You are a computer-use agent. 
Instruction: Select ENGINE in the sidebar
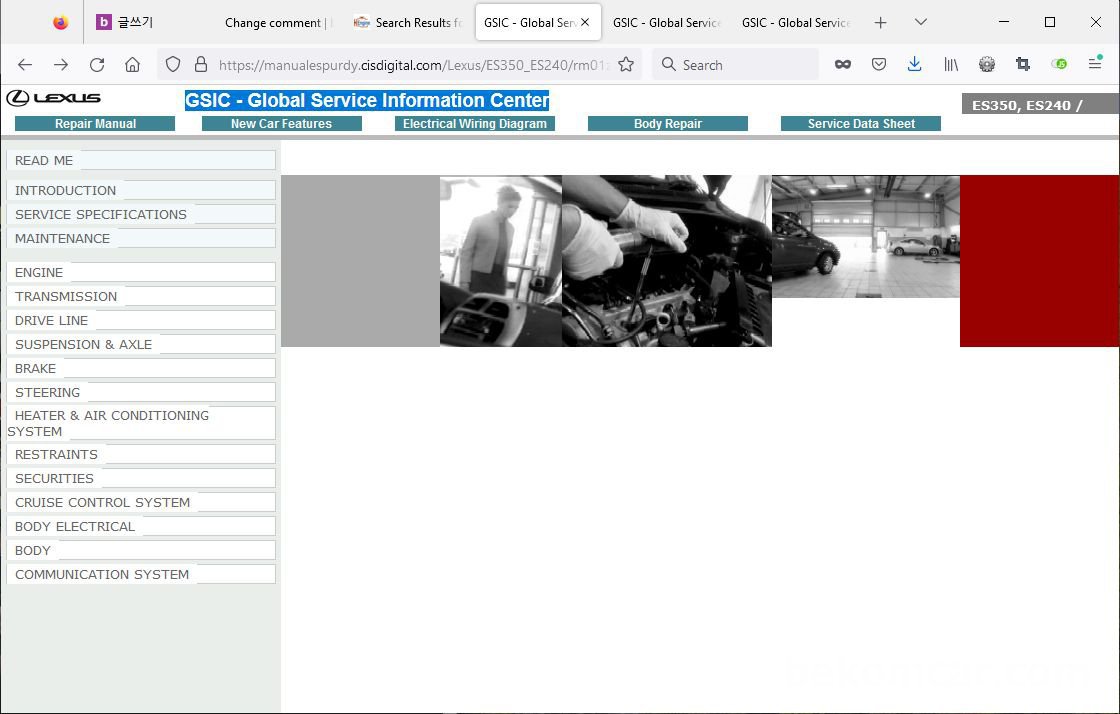[39, 272]
